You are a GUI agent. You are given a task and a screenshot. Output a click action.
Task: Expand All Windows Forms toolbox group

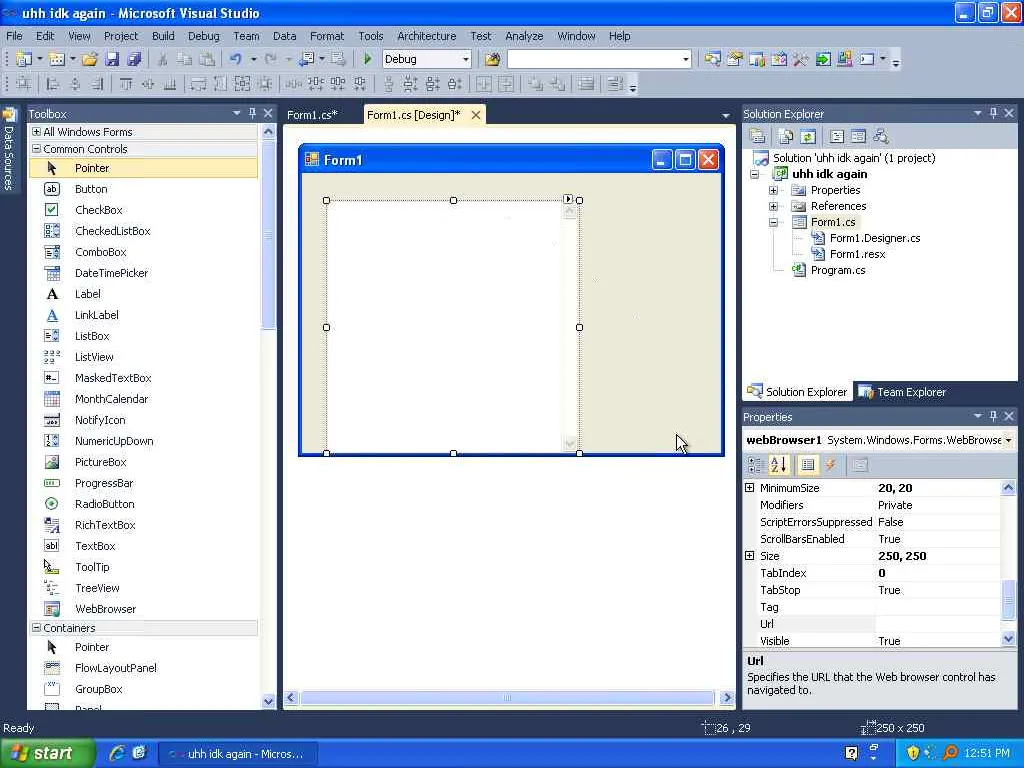coord(37,131)
